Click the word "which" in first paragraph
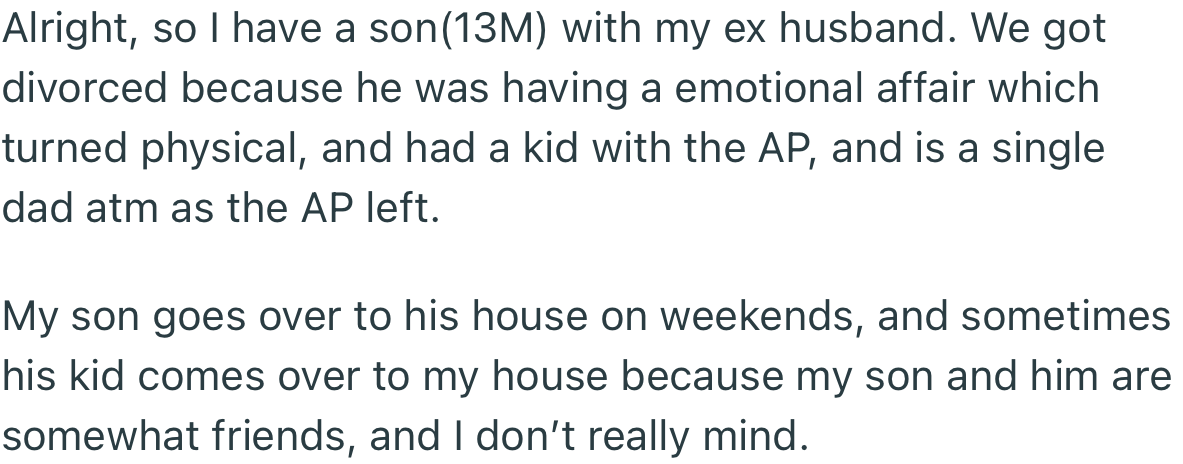Image resolution: width=1183 pixels, height=464 pixels. coord(1046,89)
